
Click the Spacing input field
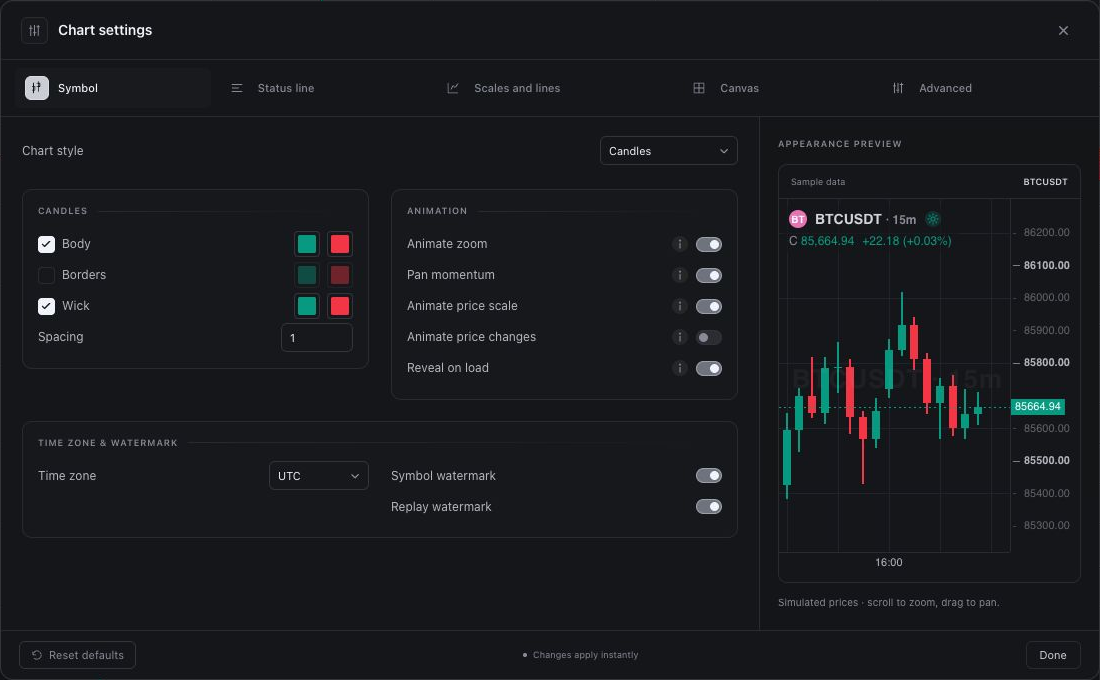tap(316, 338)
